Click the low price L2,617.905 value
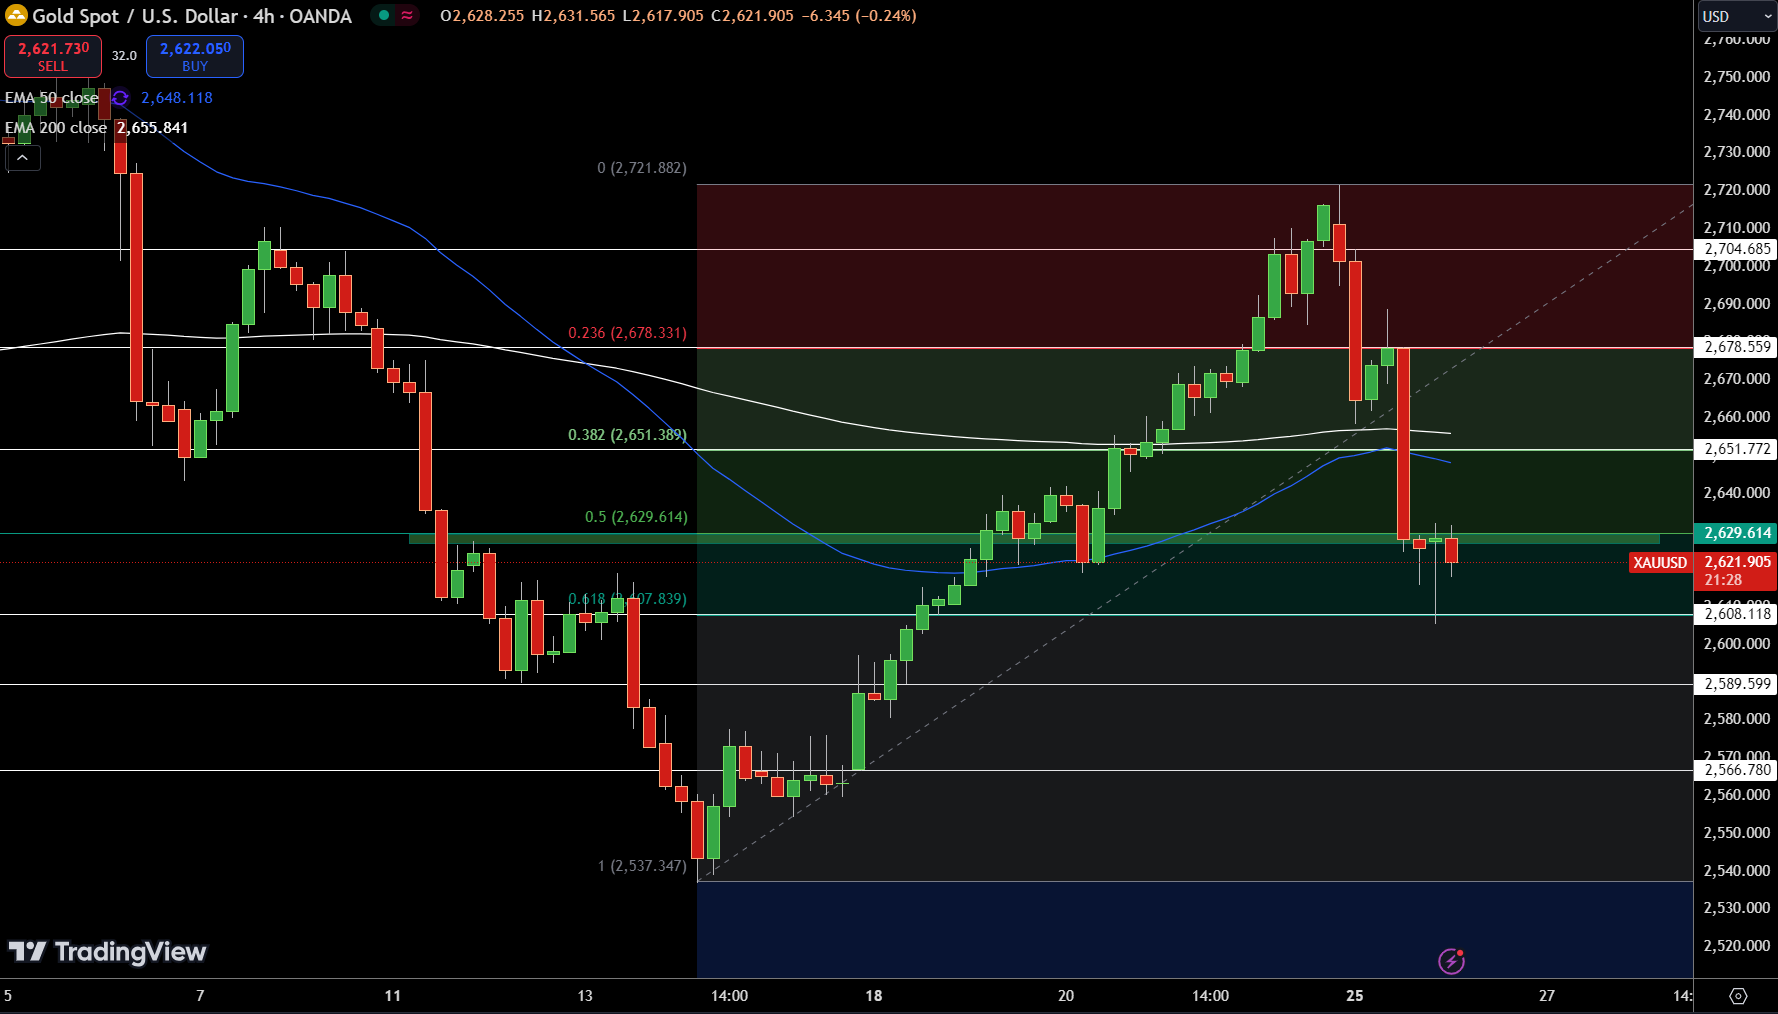Image resolution: width=1778 pixels, height=1014 pixels. 662,16
